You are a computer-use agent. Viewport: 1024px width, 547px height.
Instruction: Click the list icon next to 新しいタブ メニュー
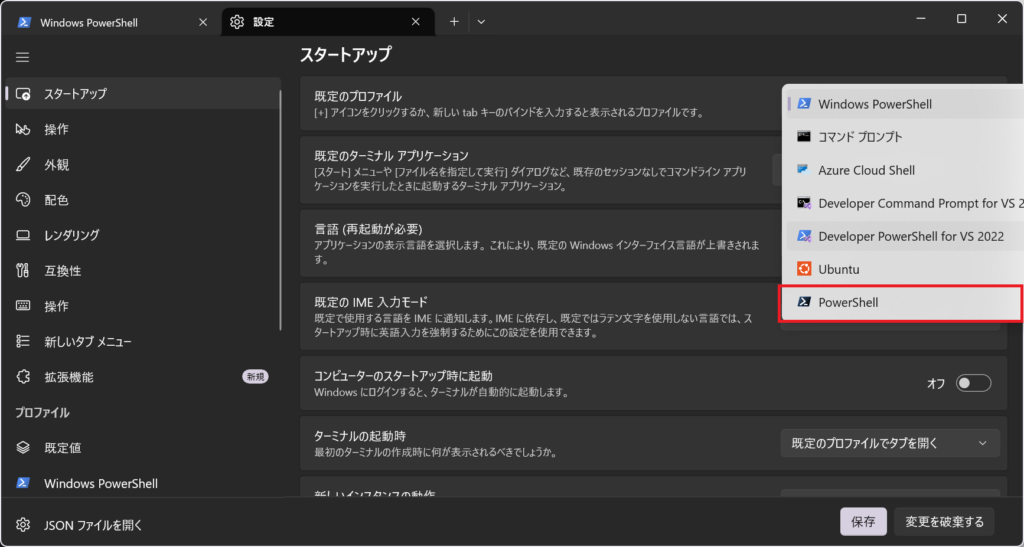(x=23, y=341)
